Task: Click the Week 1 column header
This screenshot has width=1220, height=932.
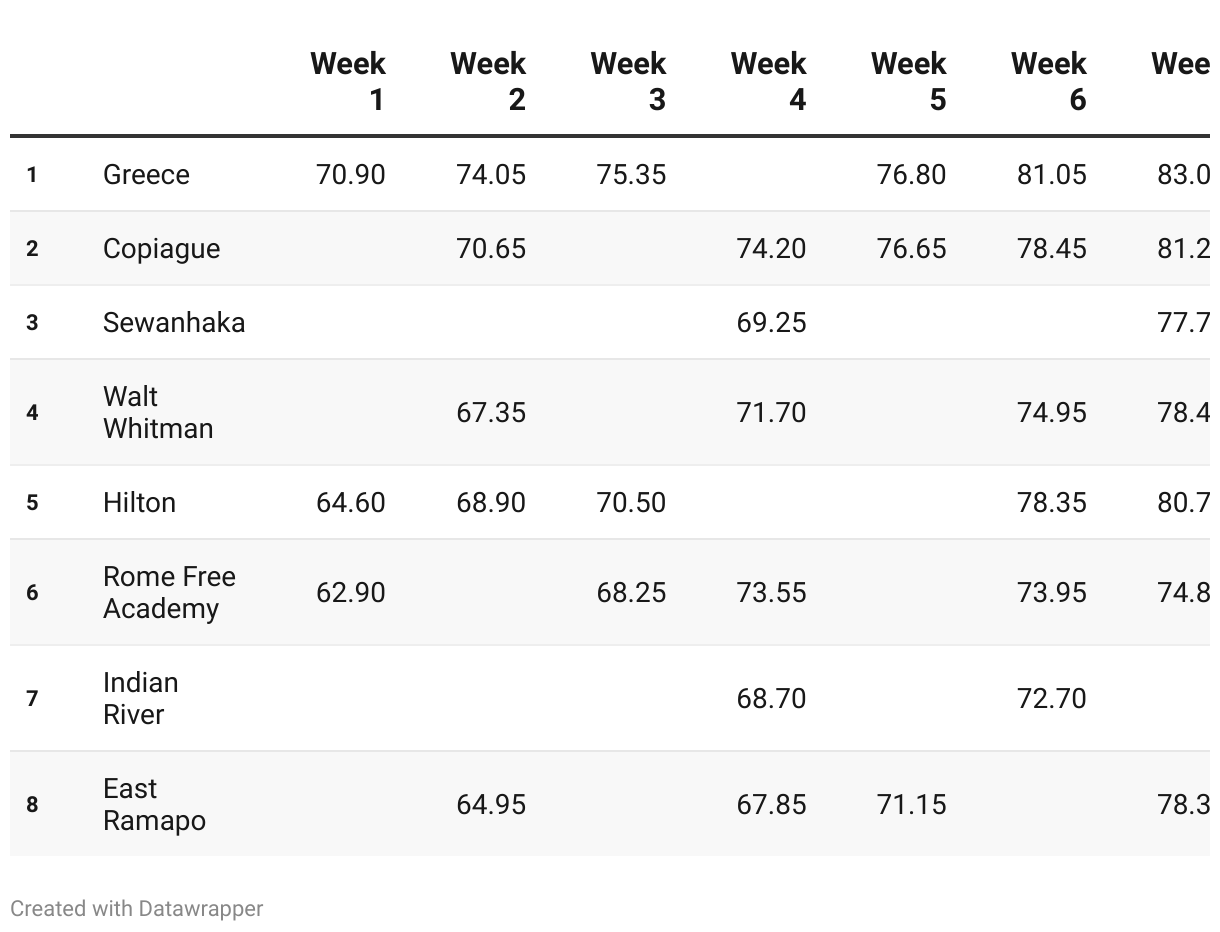Action: (x=348, y=81)
